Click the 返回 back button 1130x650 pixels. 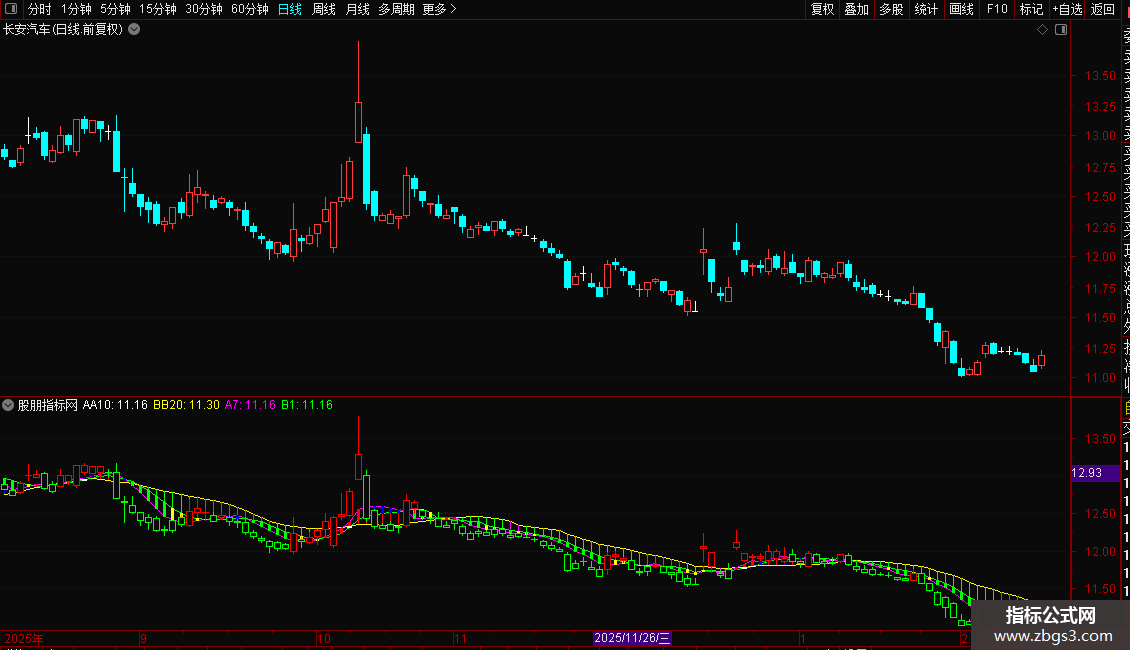point(1103,9)
